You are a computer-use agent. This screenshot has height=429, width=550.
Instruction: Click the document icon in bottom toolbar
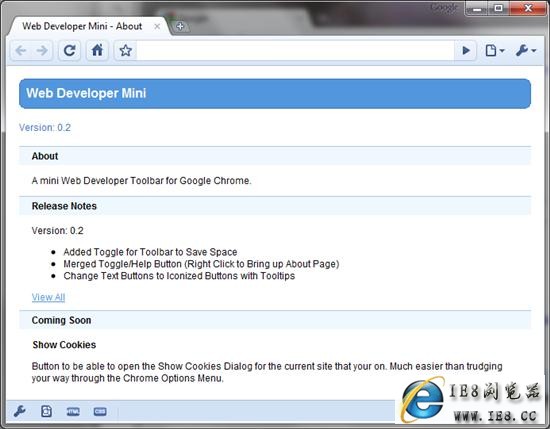(x=46, y=411)
